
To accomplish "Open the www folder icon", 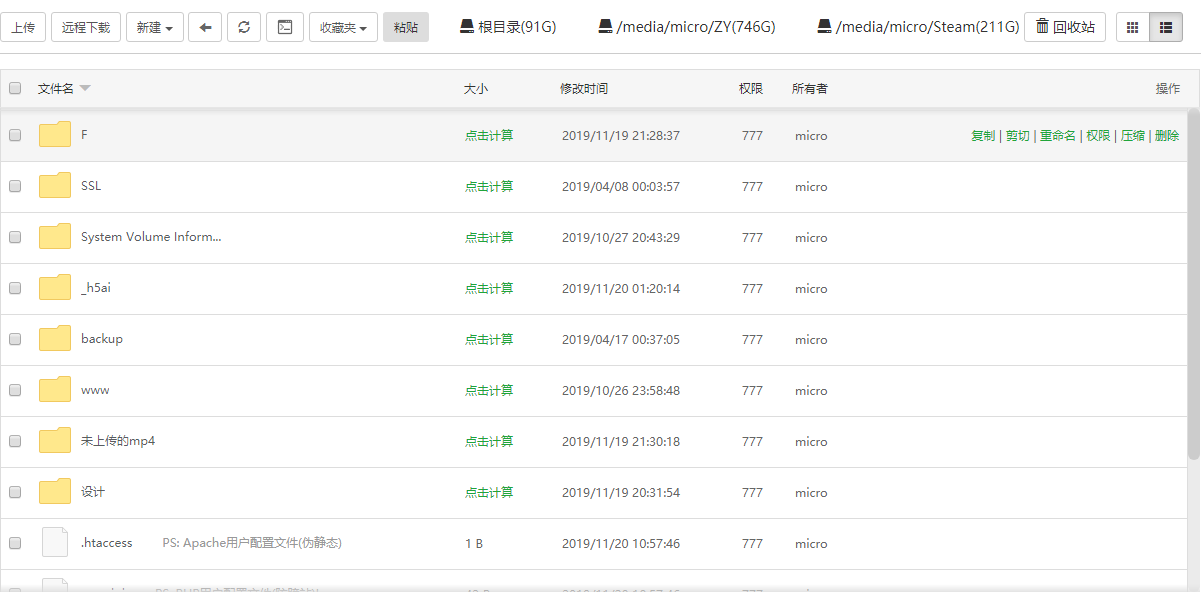I will 55,390.
